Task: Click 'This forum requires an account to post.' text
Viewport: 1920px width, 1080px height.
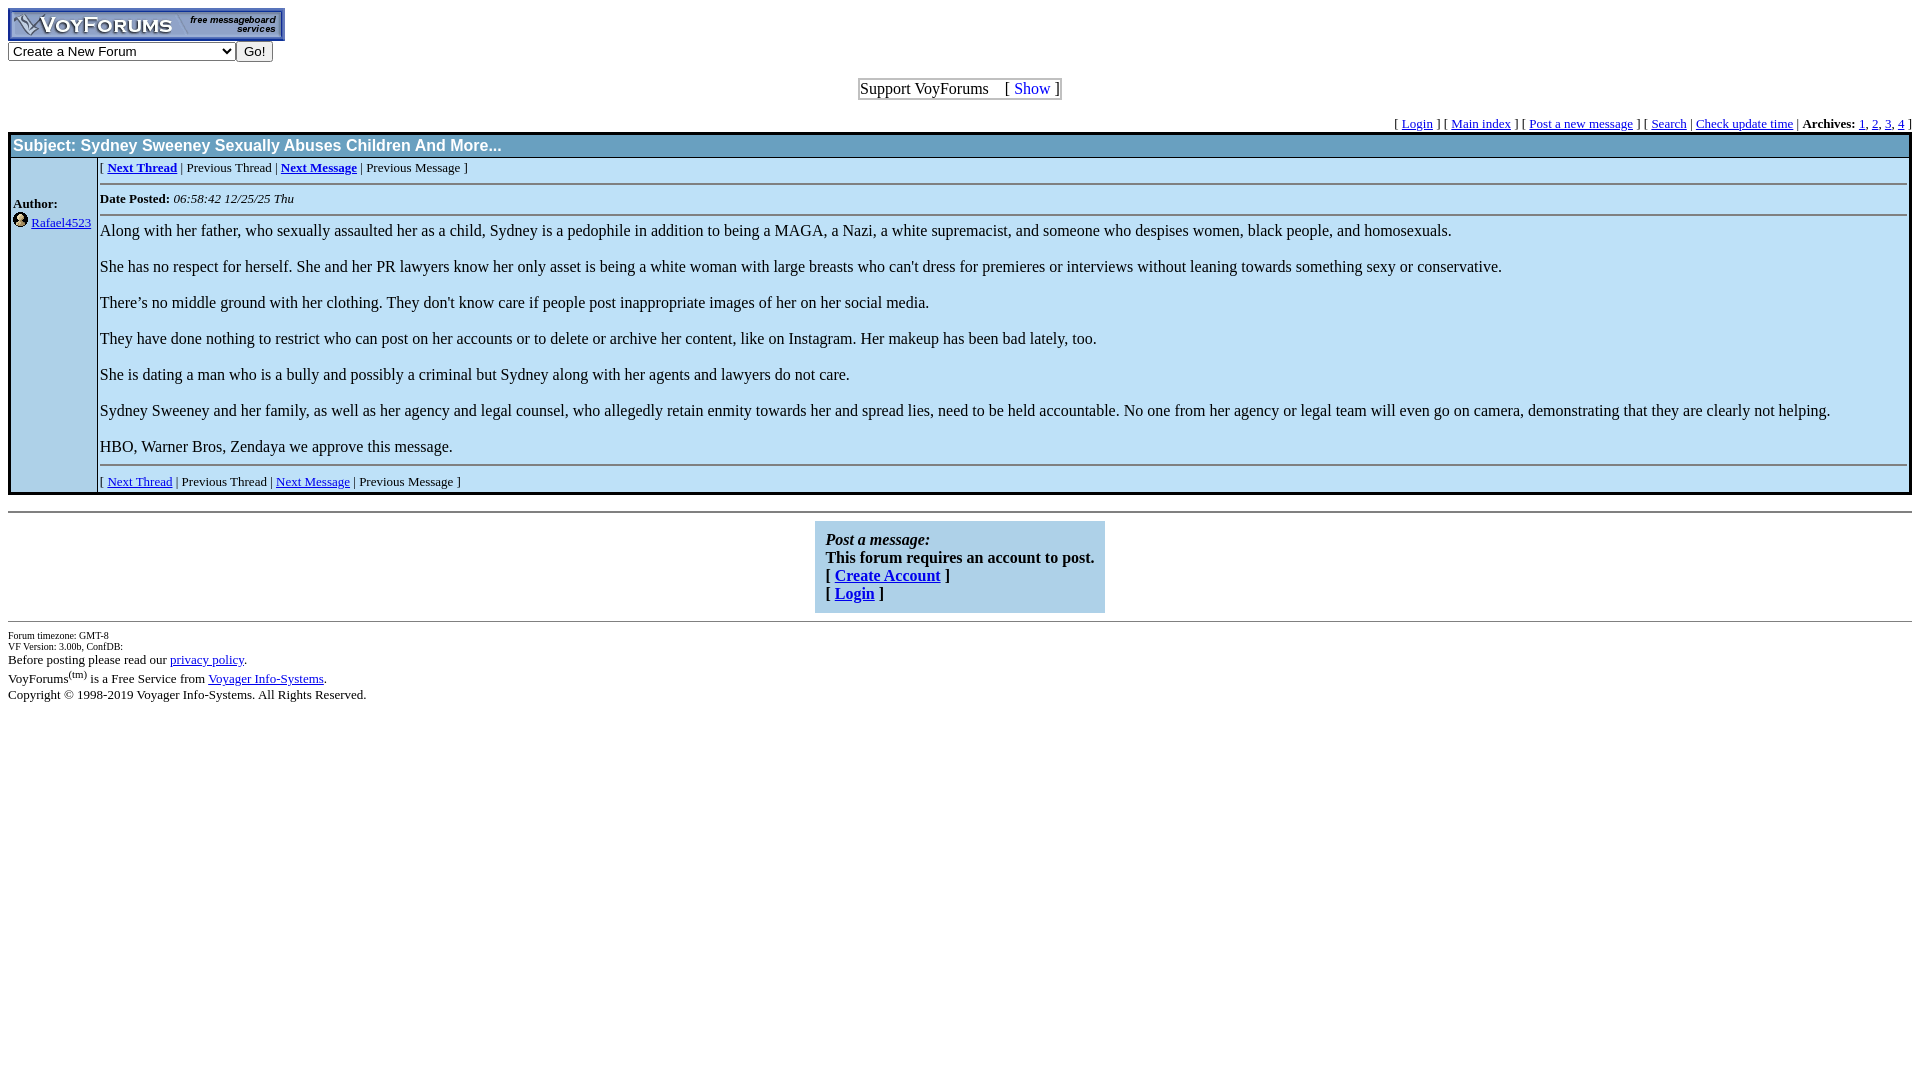Action: (960, 558)
